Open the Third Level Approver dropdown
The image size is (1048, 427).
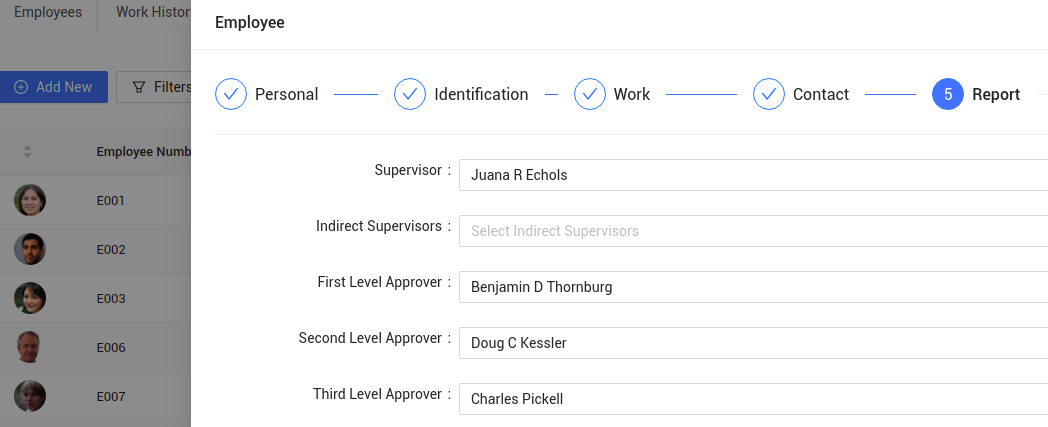(x=753, y=399)
